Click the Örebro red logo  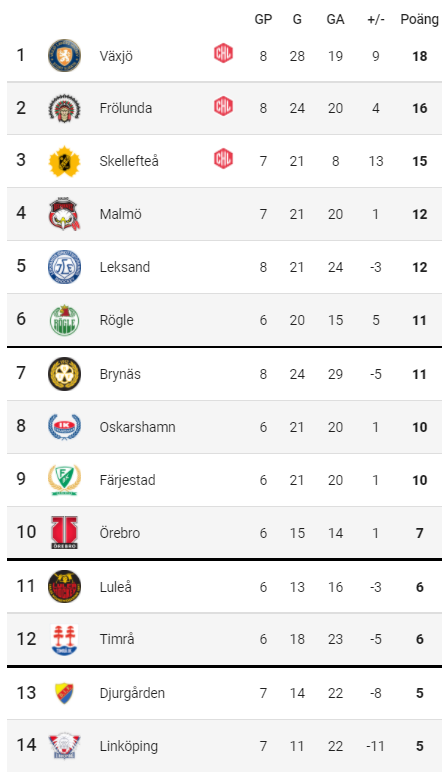click(64, 532)
